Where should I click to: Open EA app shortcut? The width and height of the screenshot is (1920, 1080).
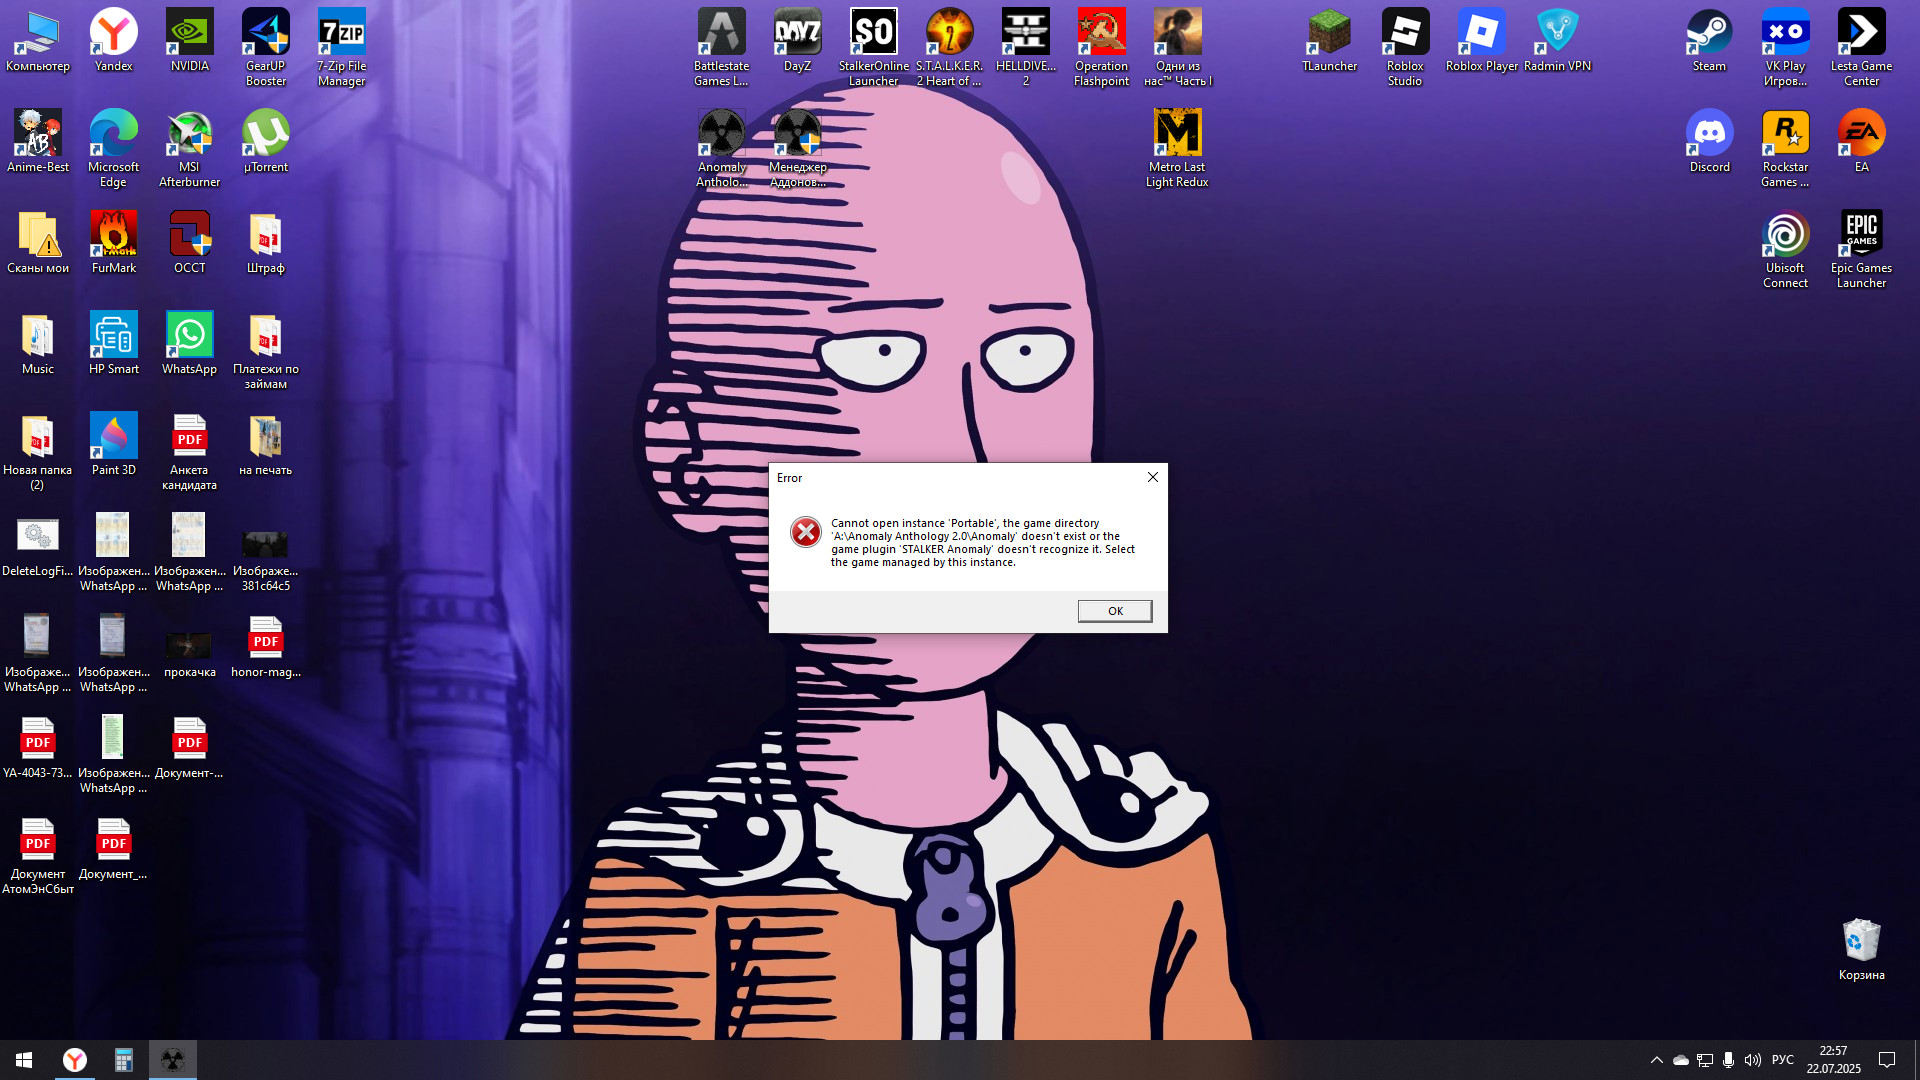tap(1861, 141)
